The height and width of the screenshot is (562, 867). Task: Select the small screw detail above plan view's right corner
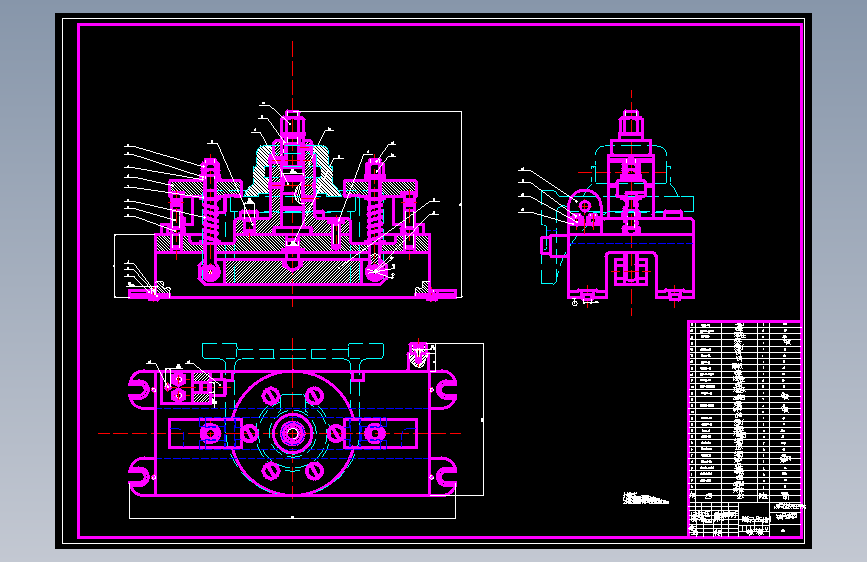419,355
